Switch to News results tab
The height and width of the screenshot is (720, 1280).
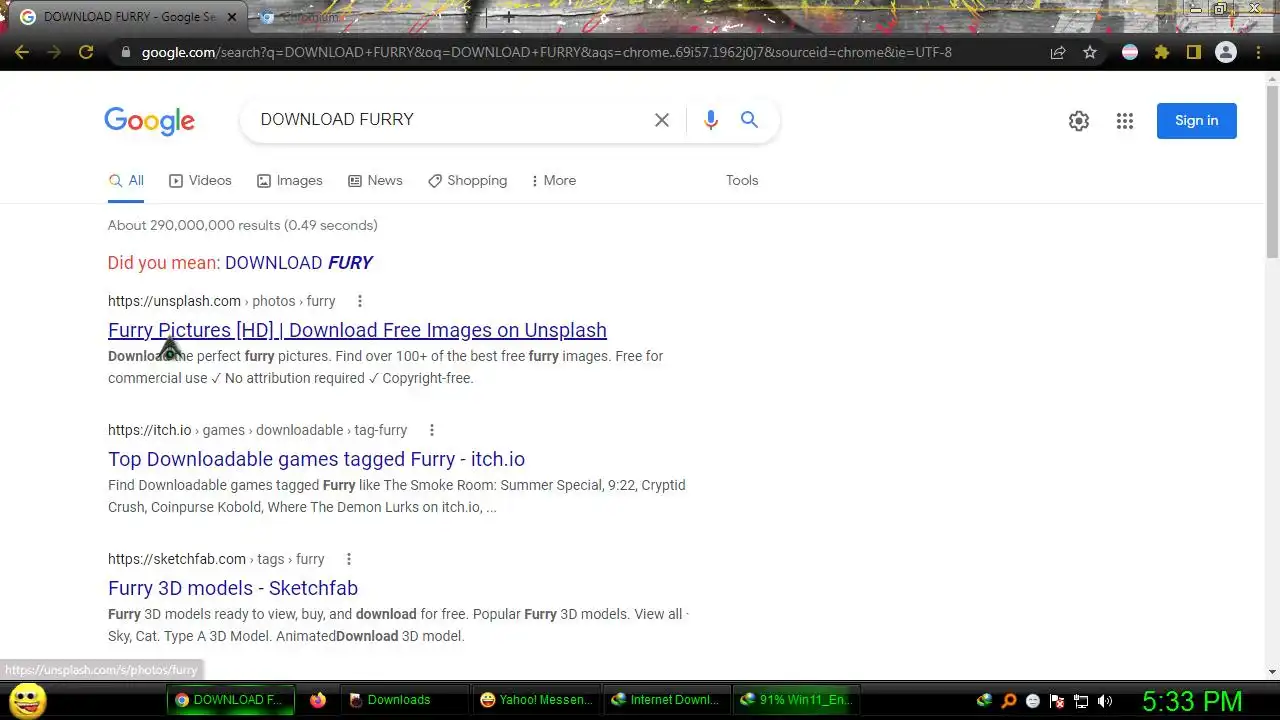click(375, 181)
